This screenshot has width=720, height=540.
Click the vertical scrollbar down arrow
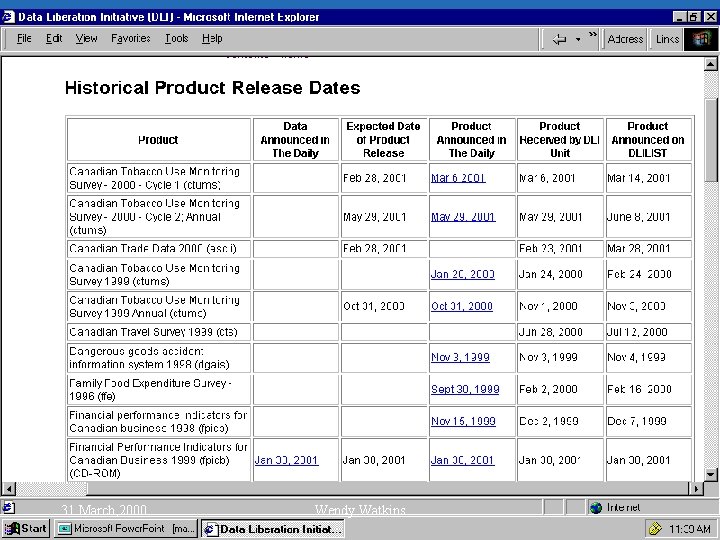[710, 474]
